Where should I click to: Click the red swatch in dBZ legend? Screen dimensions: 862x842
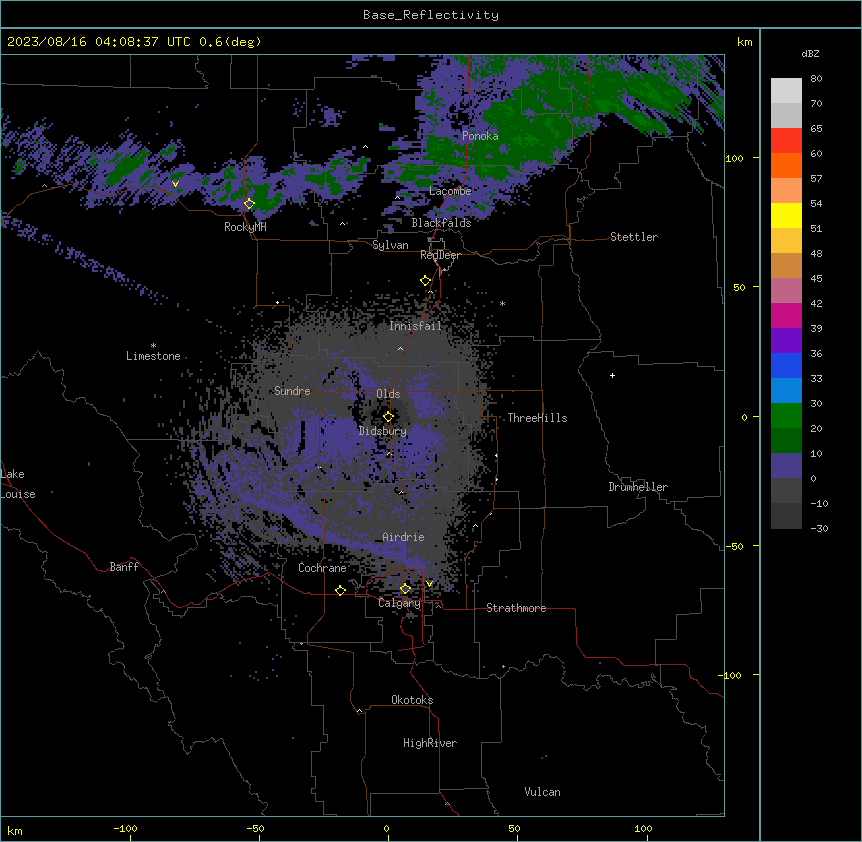[786, 141]
